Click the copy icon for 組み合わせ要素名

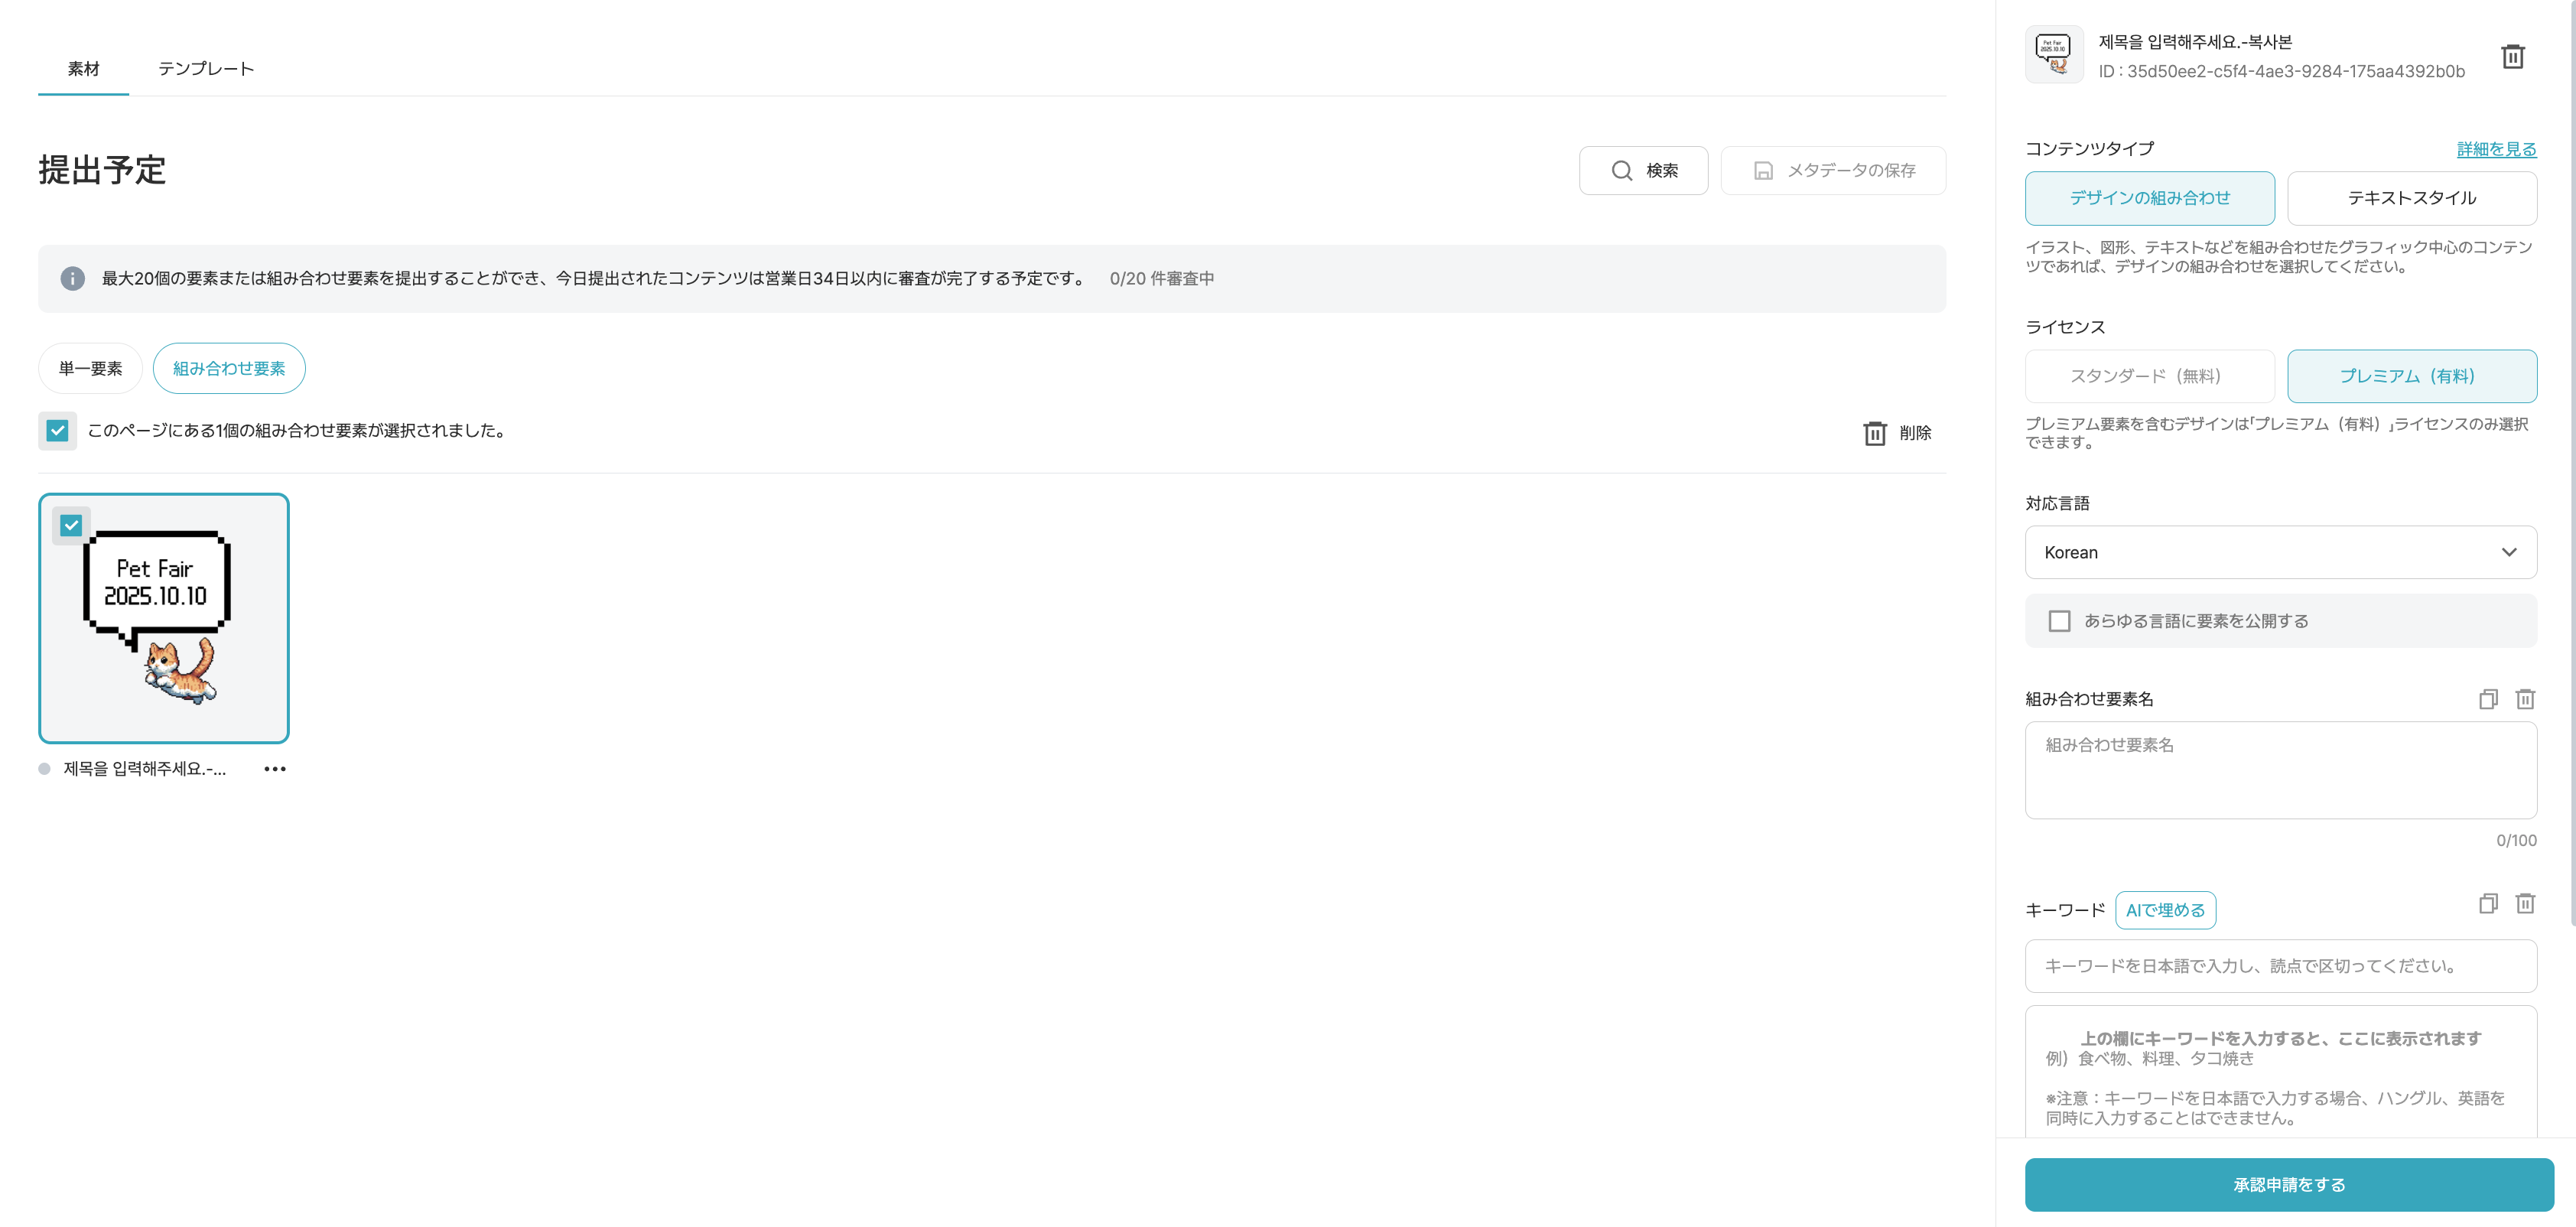click(x=2488, y=699)
